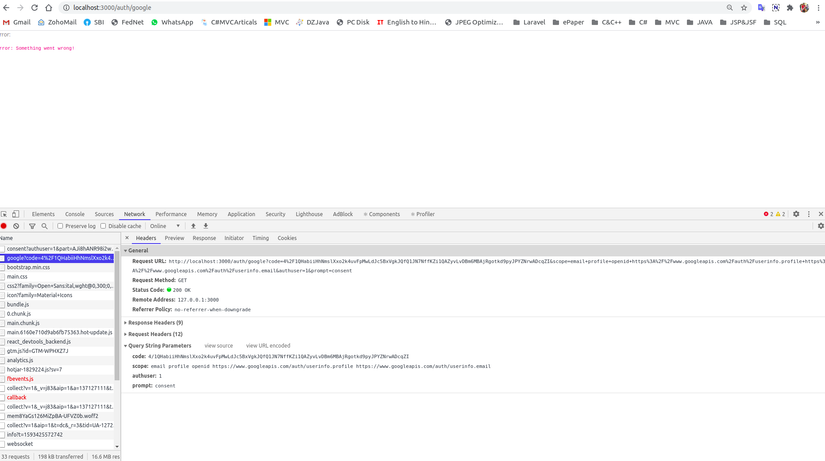Show more bookmarks overflow chevron
The image size is (825, 461).
click(818, 22)
